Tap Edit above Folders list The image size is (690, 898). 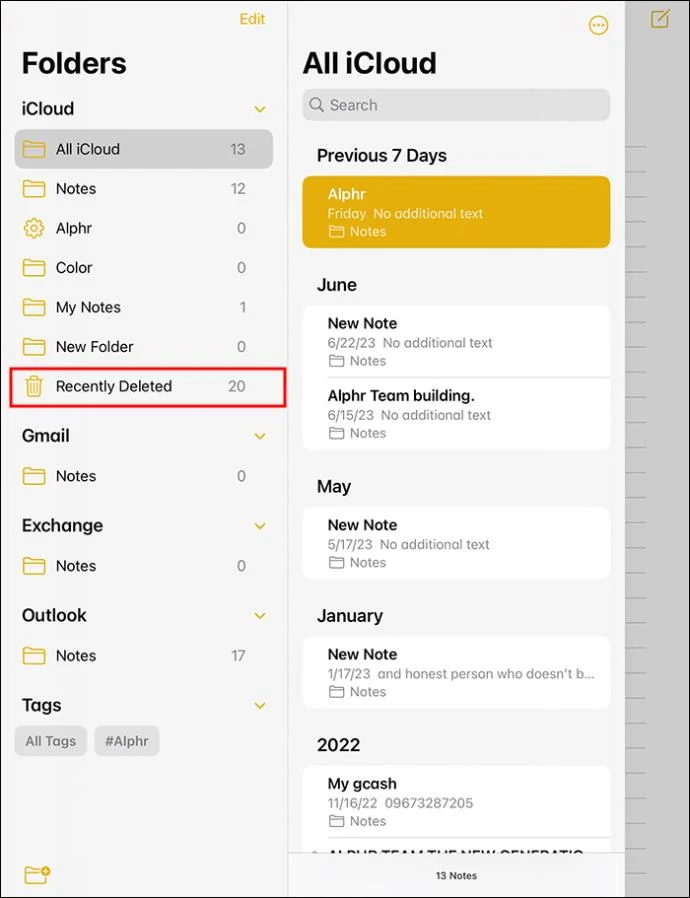252,19
